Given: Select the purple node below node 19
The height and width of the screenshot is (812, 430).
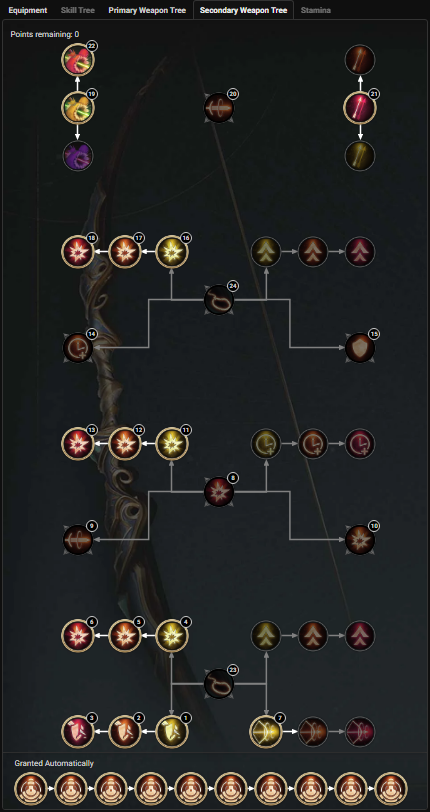Looking at the screenshot, I should pos(78,155).
